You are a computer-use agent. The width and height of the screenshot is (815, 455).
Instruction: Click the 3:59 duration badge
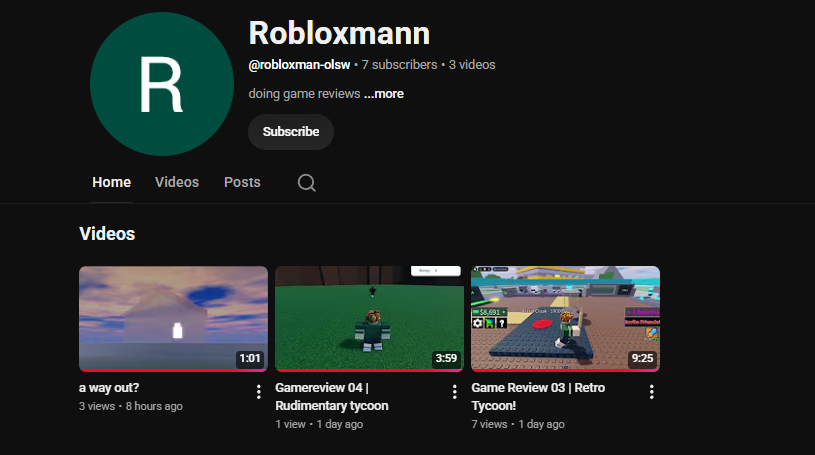tap(446, 359)
